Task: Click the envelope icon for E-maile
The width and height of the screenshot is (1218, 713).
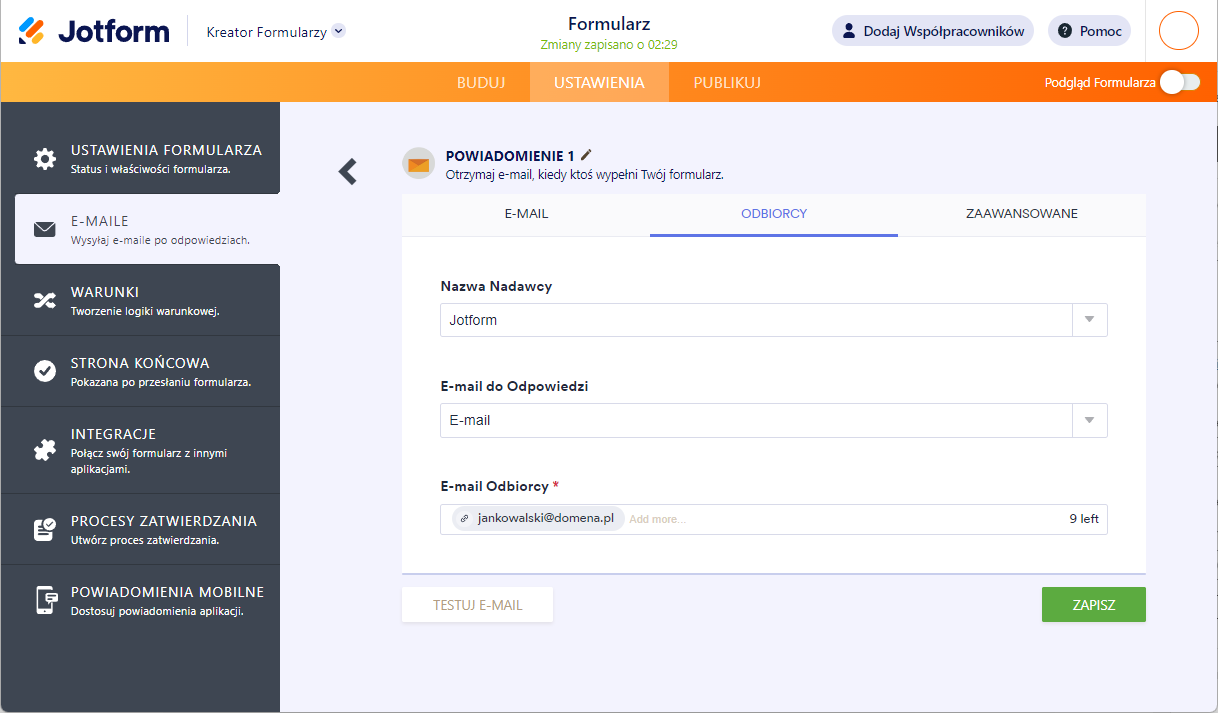Action: coord(45,229)
